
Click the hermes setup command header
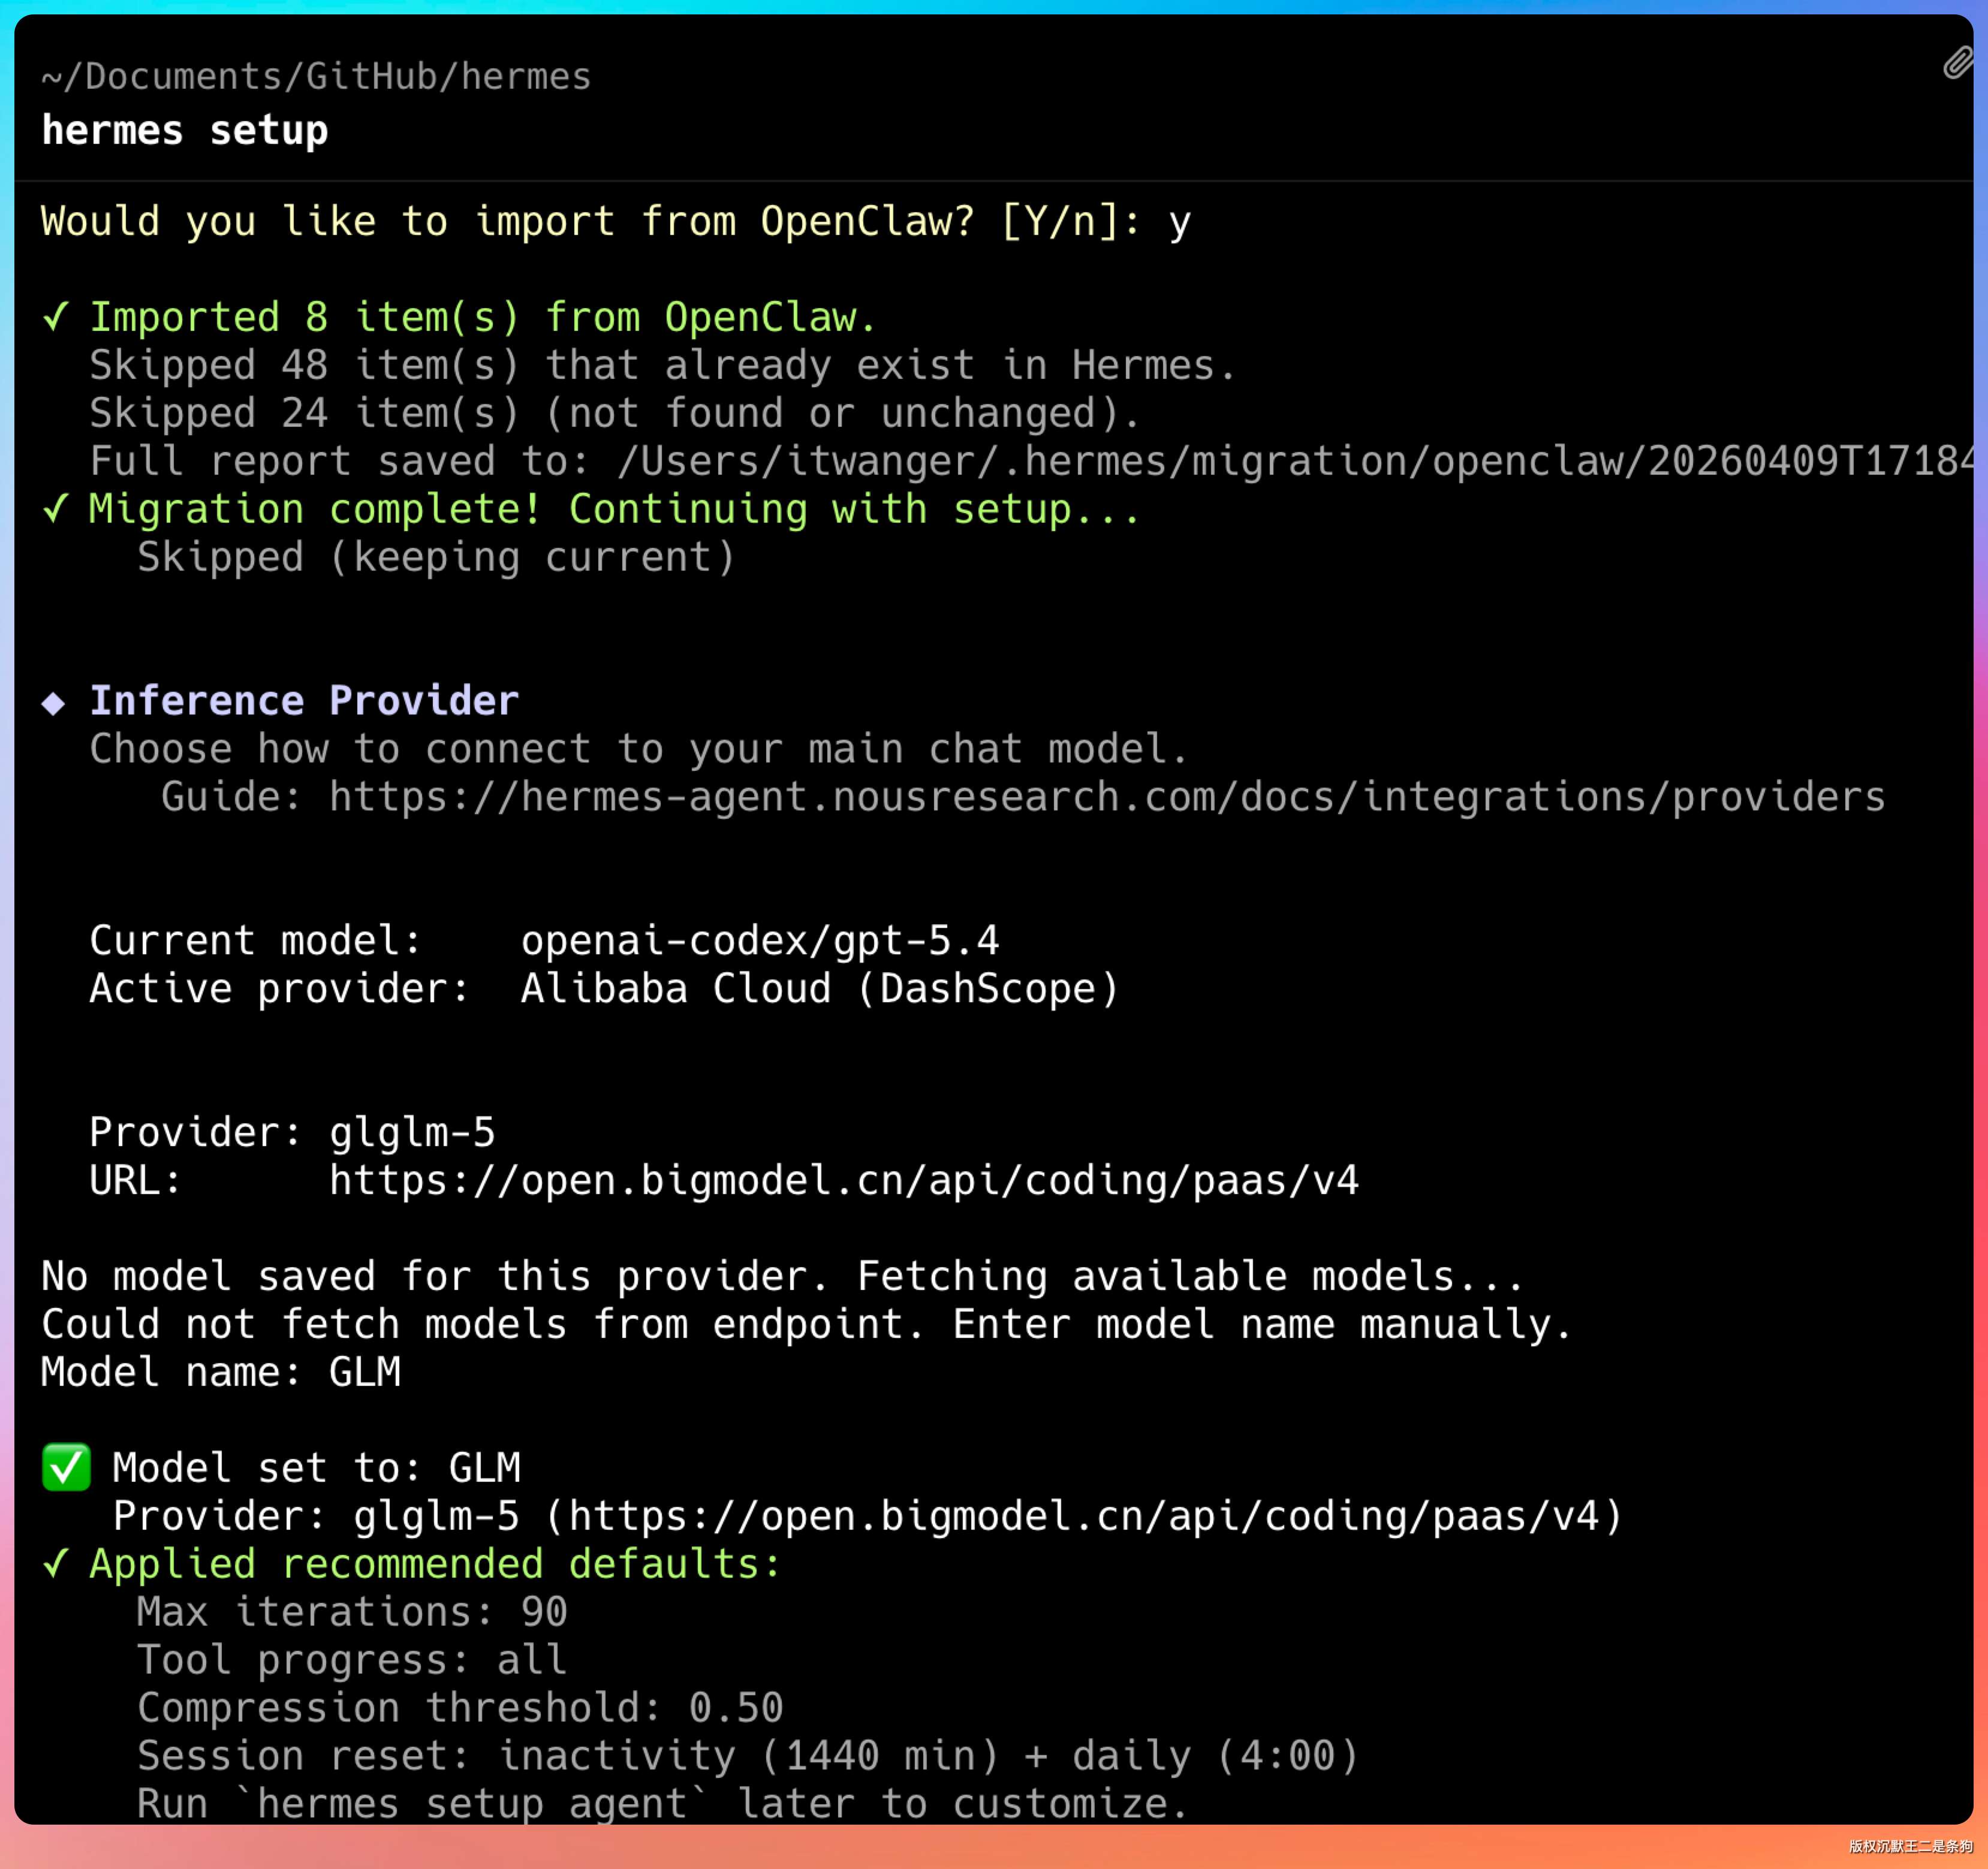(x=185, y=130)
